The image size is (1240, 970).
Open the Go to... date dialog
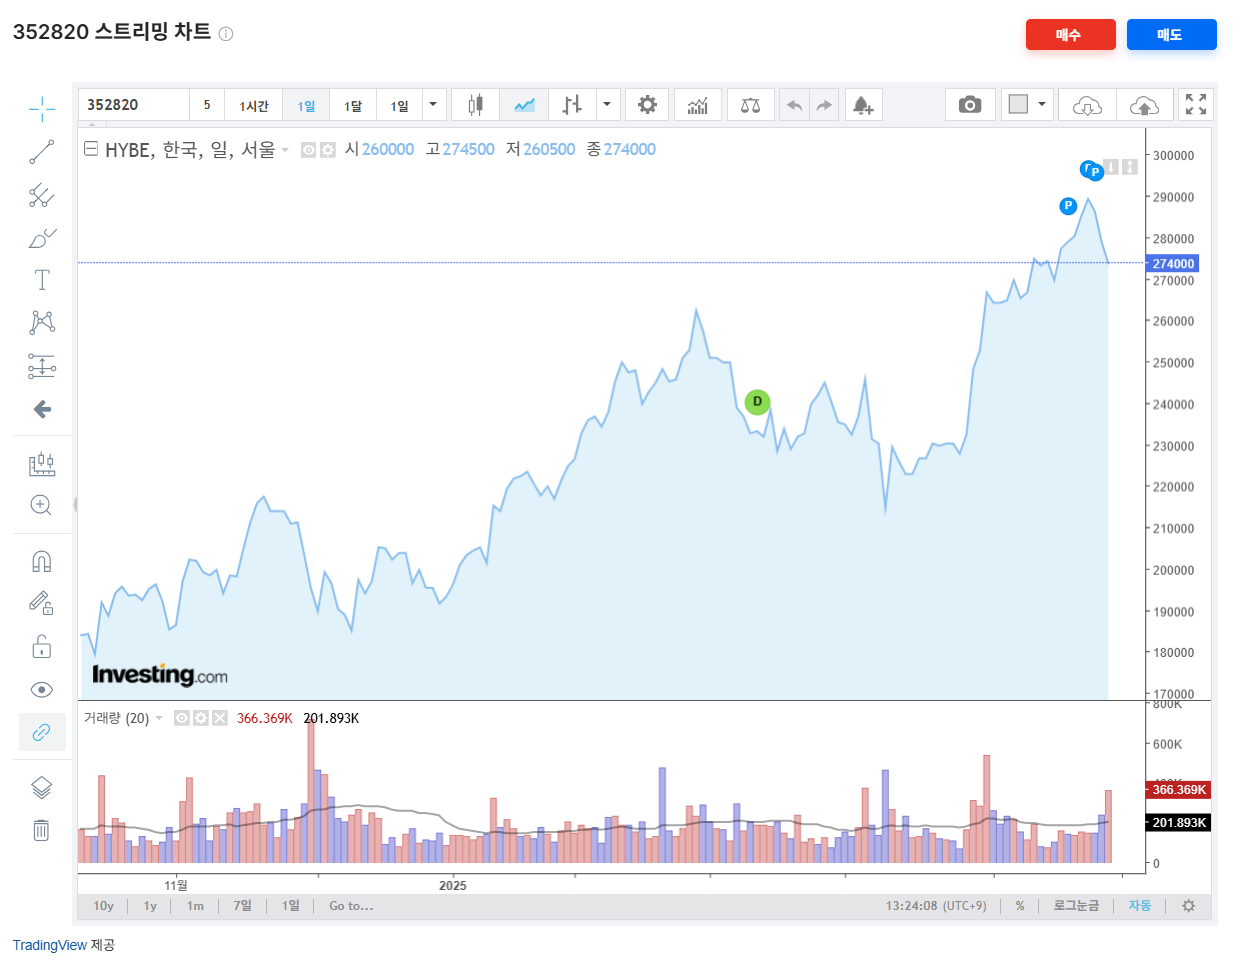[x=351, y=906]
